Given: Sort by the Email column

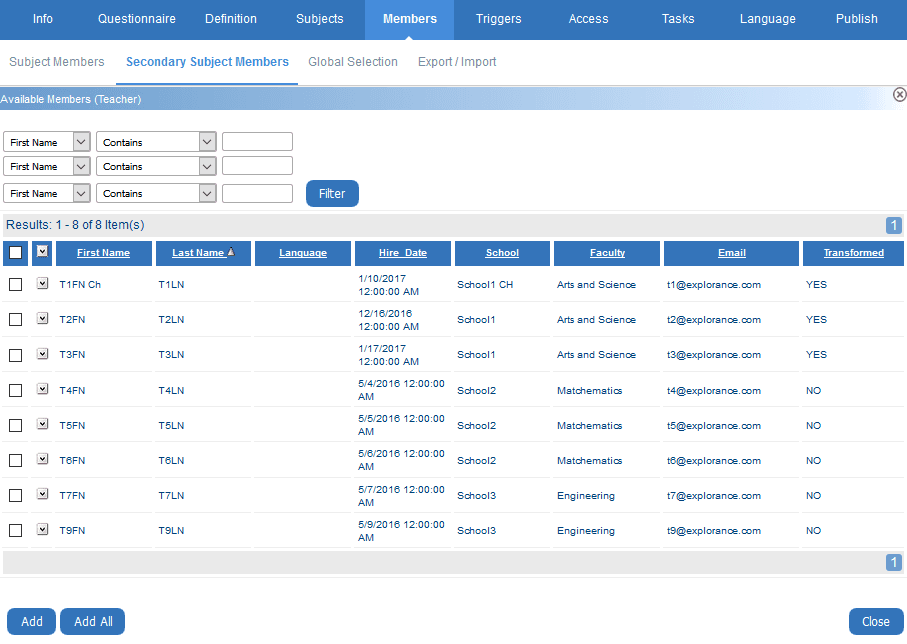Looking at the screenshot, I should [732, 253].
